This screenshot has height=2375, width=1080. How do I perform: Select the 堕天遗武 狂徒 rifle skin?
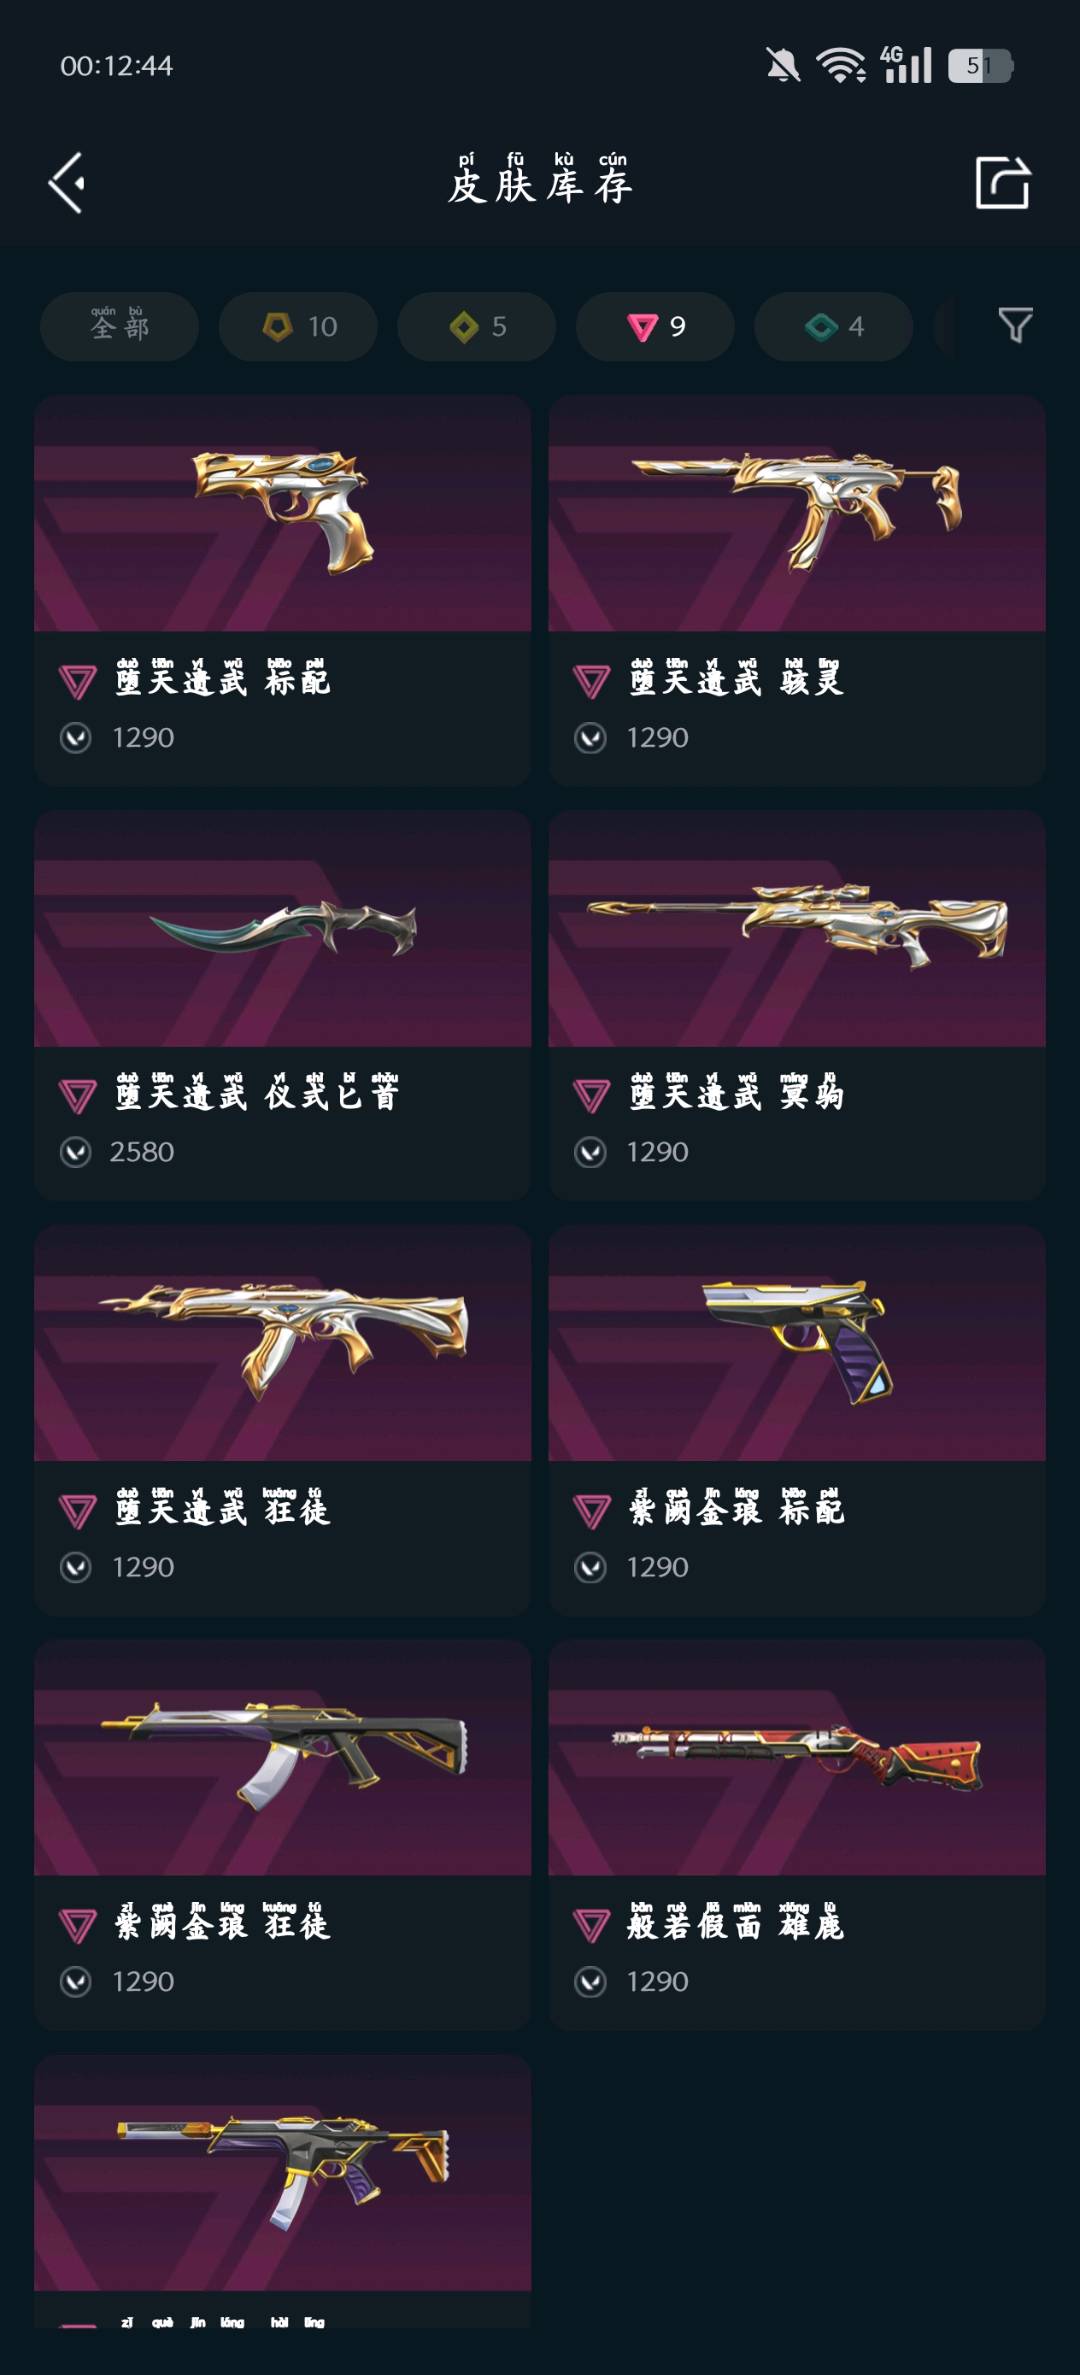click(282, 1420)
